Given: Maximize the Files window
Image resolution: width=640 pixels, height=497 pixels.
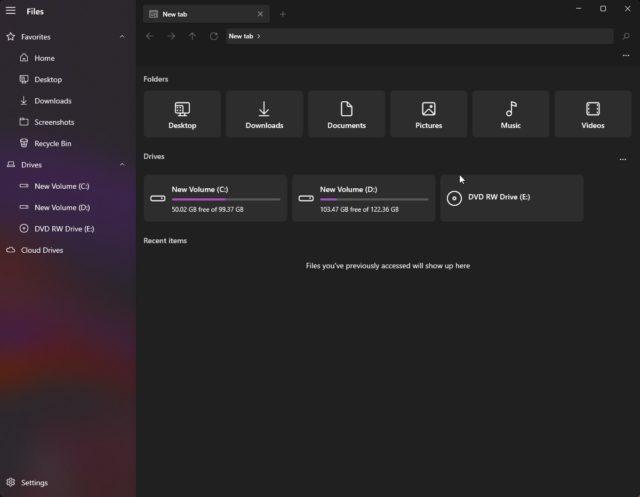Looking at the screenshot, I should (x=603, y=9).
